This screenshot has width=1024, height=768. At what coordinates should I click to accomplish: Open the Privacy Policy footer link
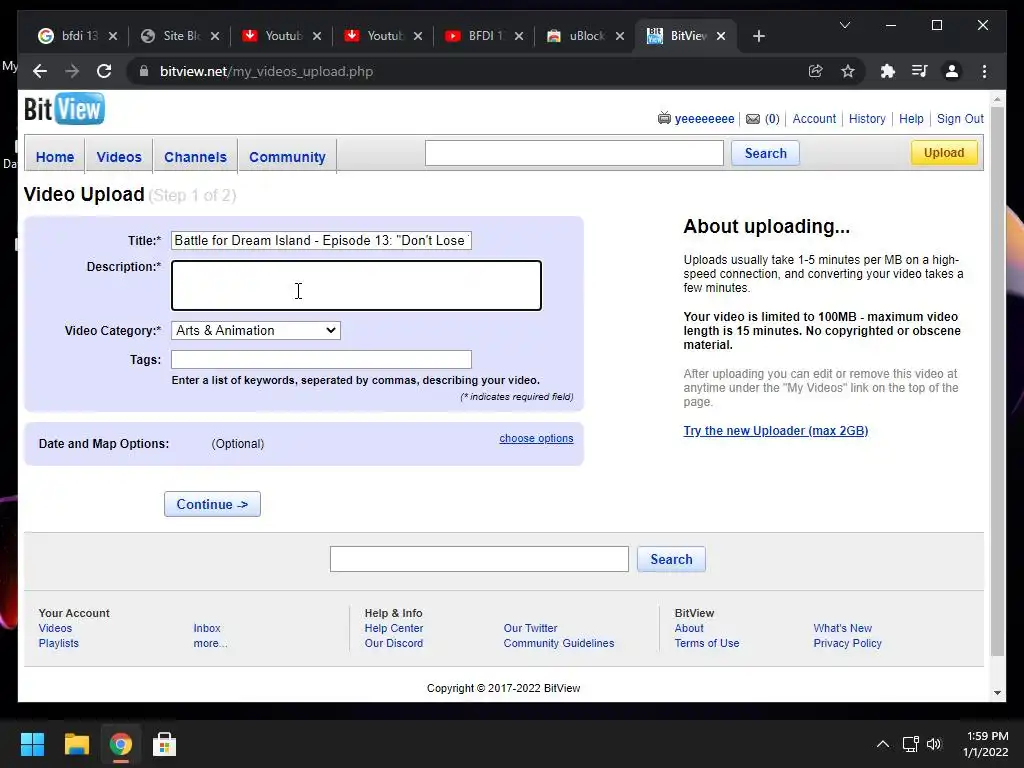tap(848, 643)
